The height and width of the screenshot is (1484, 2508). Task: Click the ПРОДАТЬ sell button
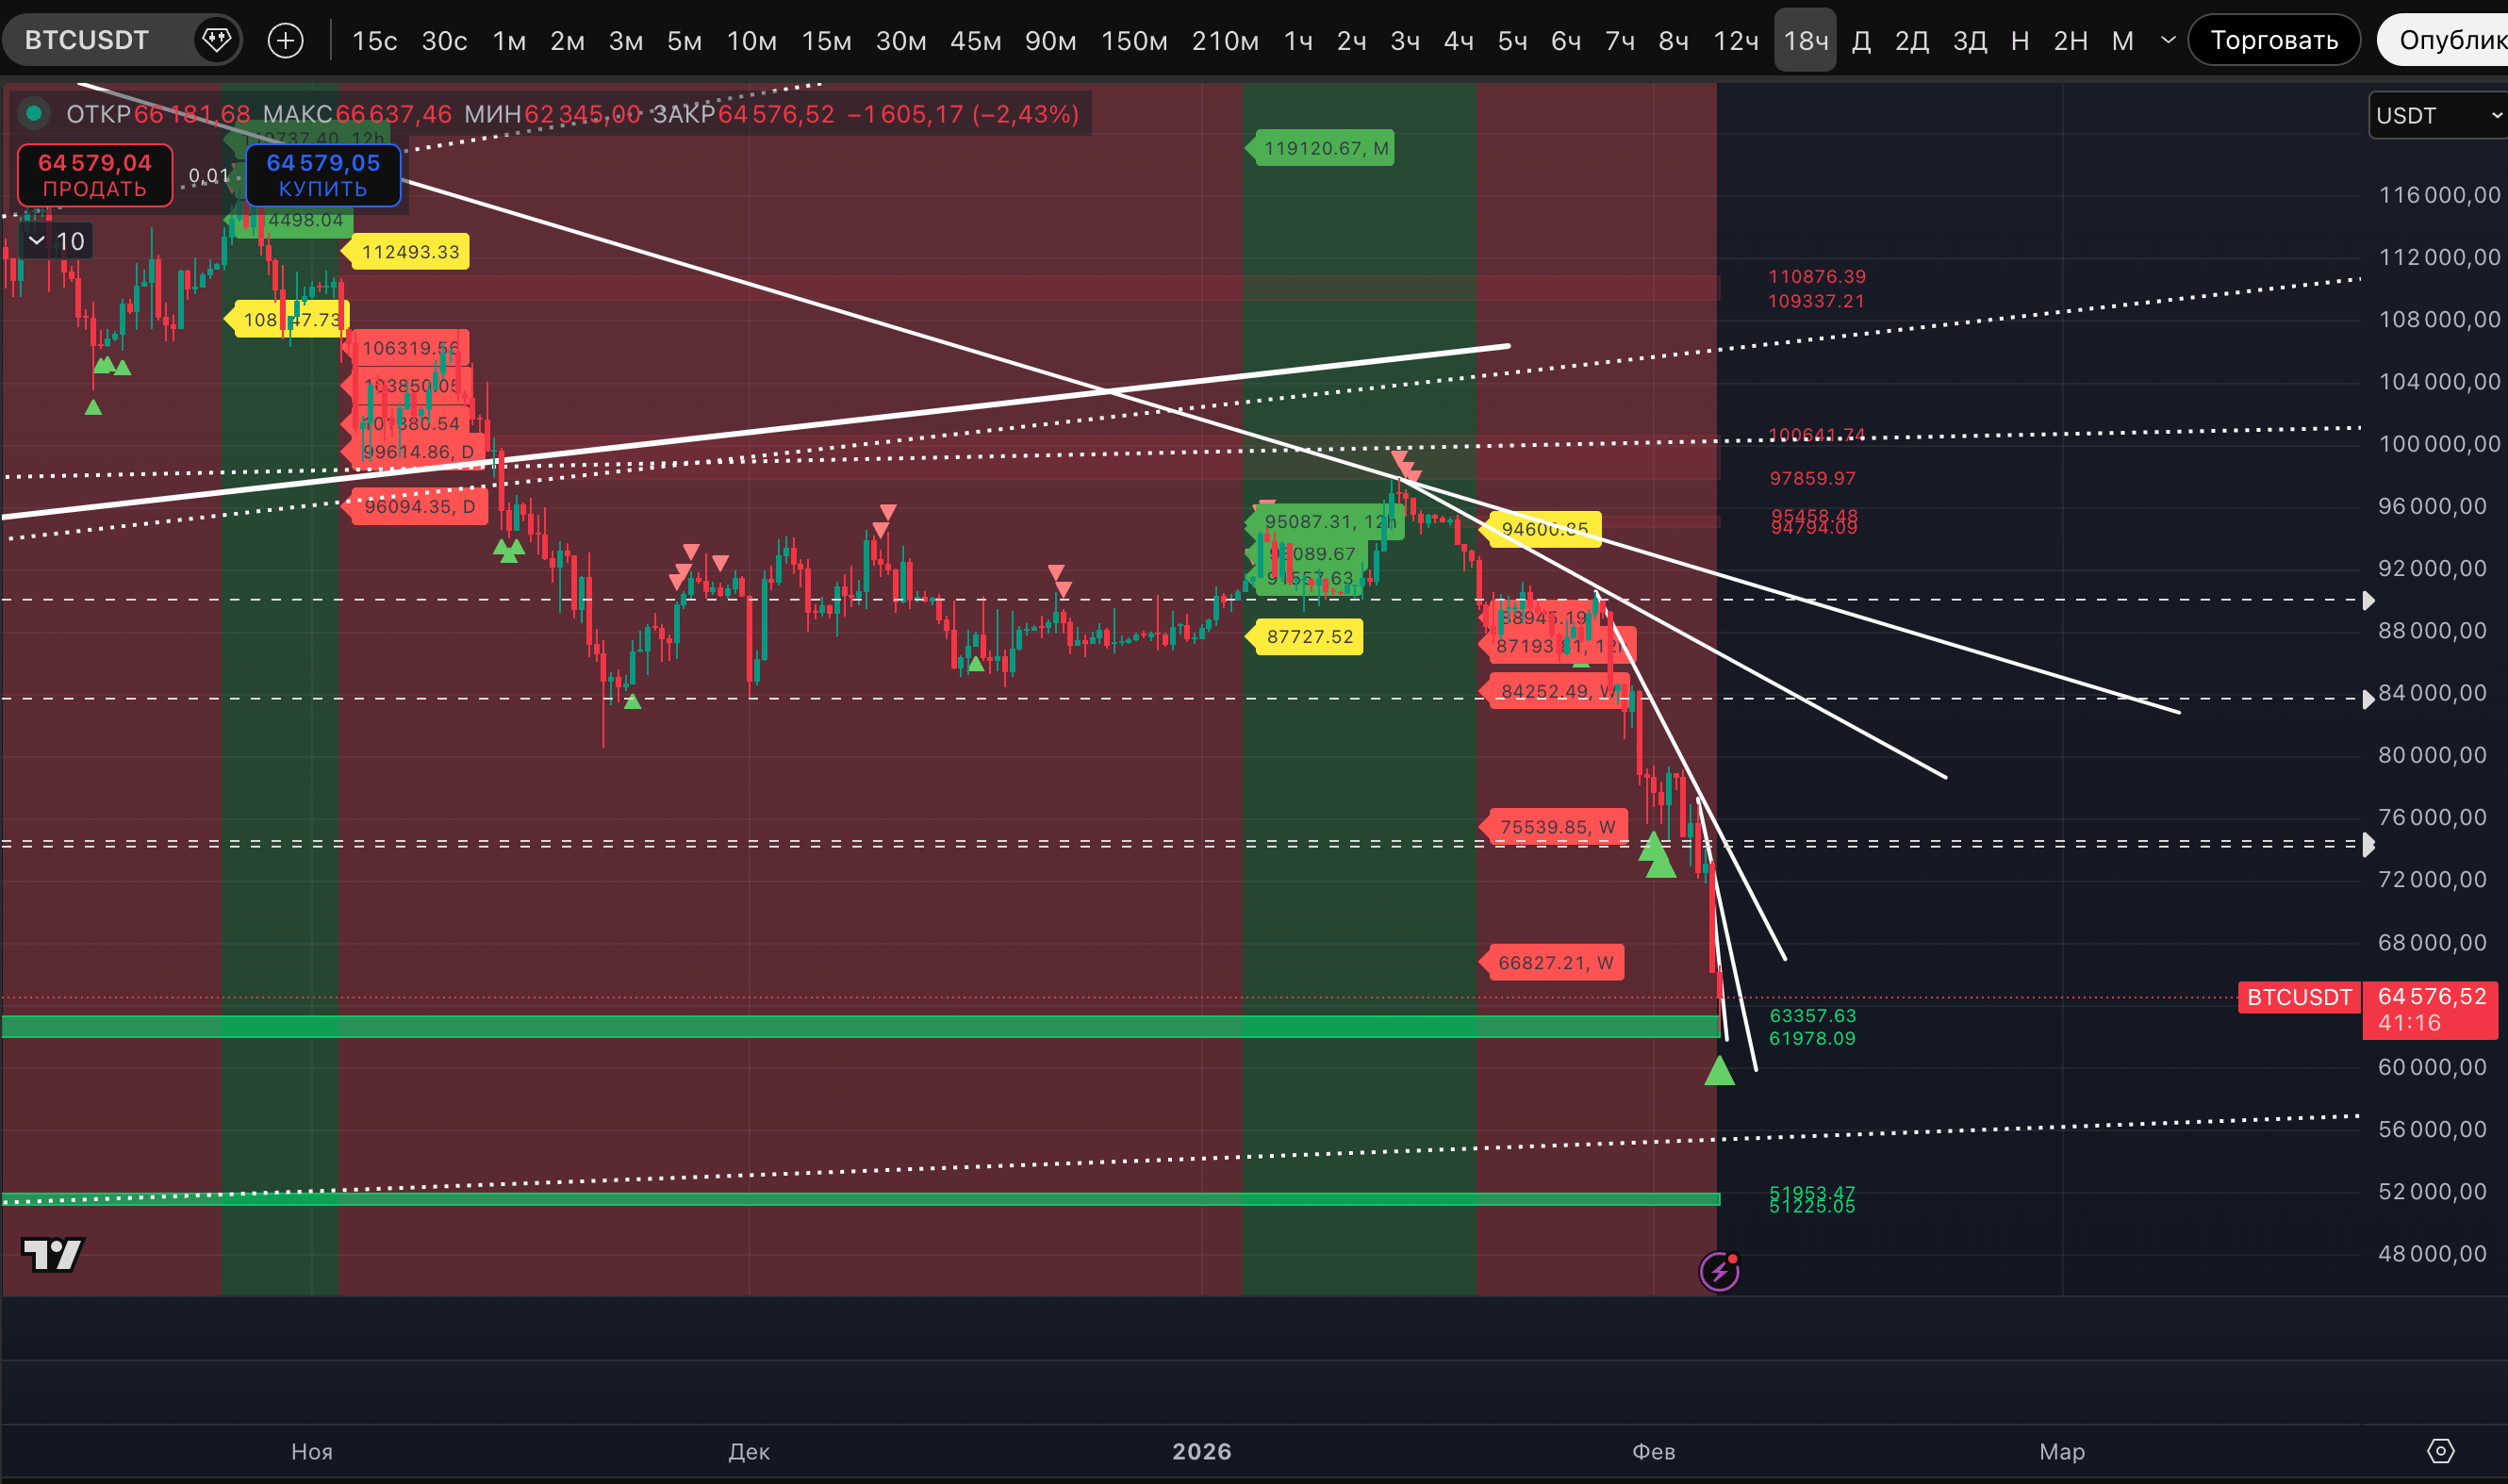pos(95,176)
